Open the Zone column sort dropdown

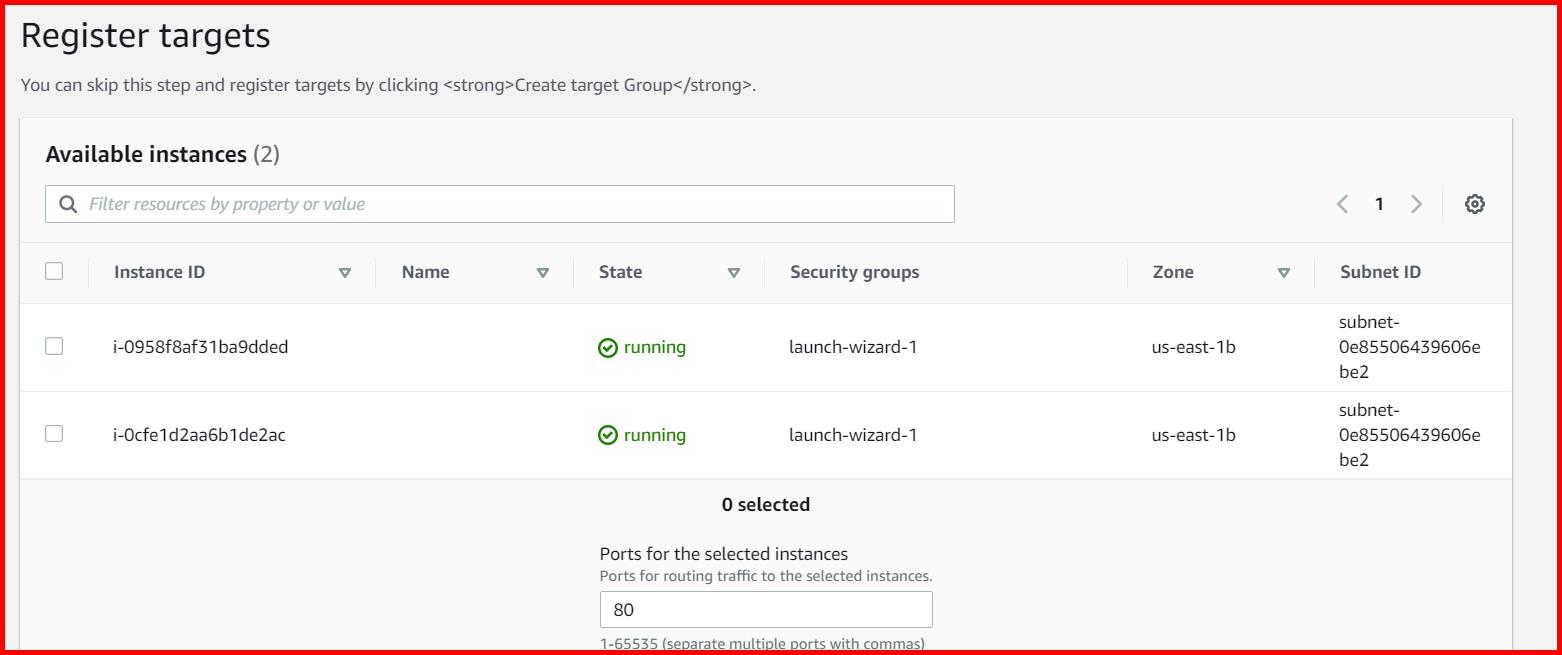(1284, 272)
